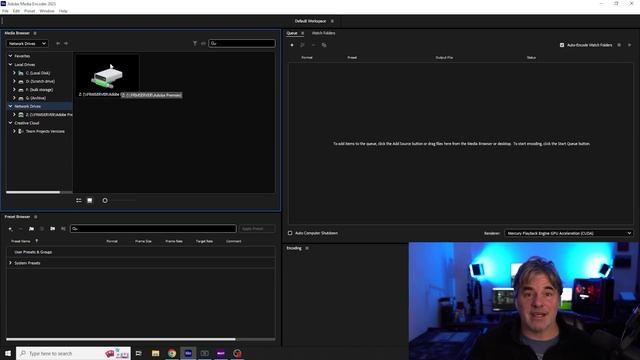
Task: Open the preset settings icon
Action: tap(42, 229)
